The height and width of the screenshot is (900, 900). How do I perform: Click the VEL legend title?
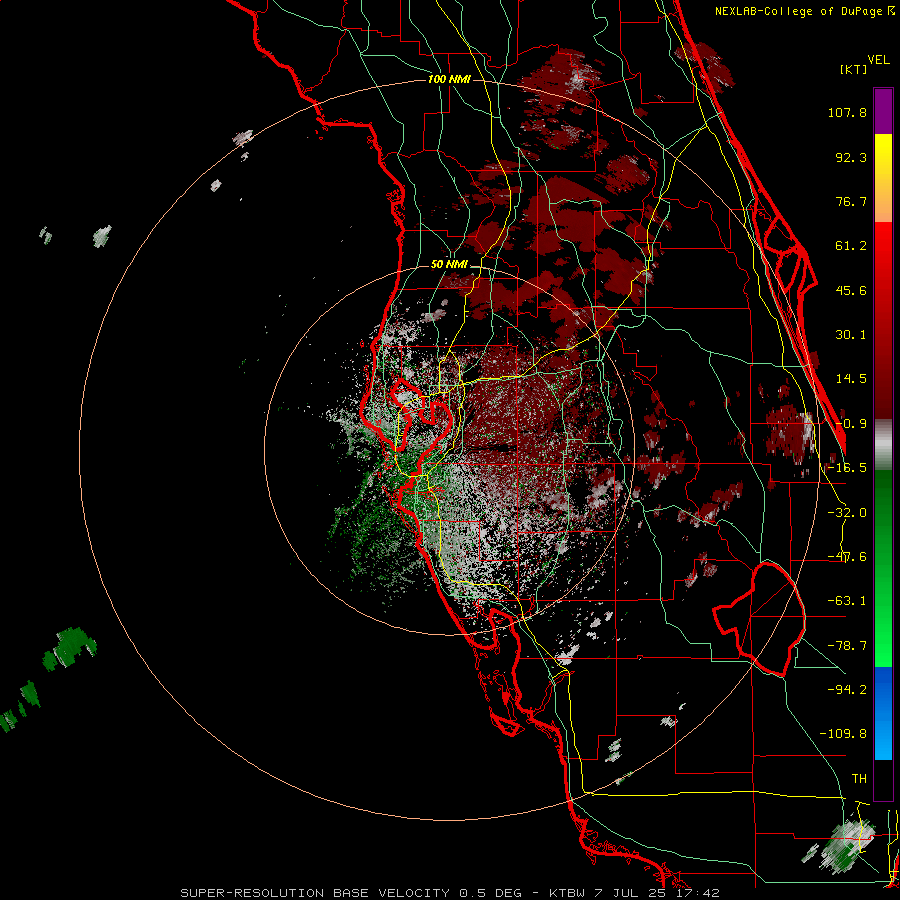click(x=878, y=60)
